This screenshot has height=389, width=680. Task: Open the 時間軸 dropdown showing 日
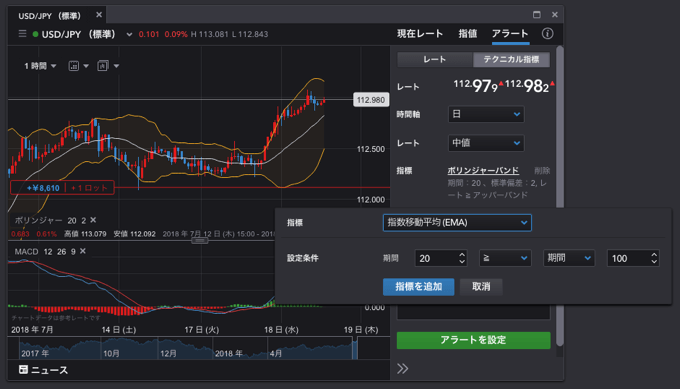click(486, 114)
